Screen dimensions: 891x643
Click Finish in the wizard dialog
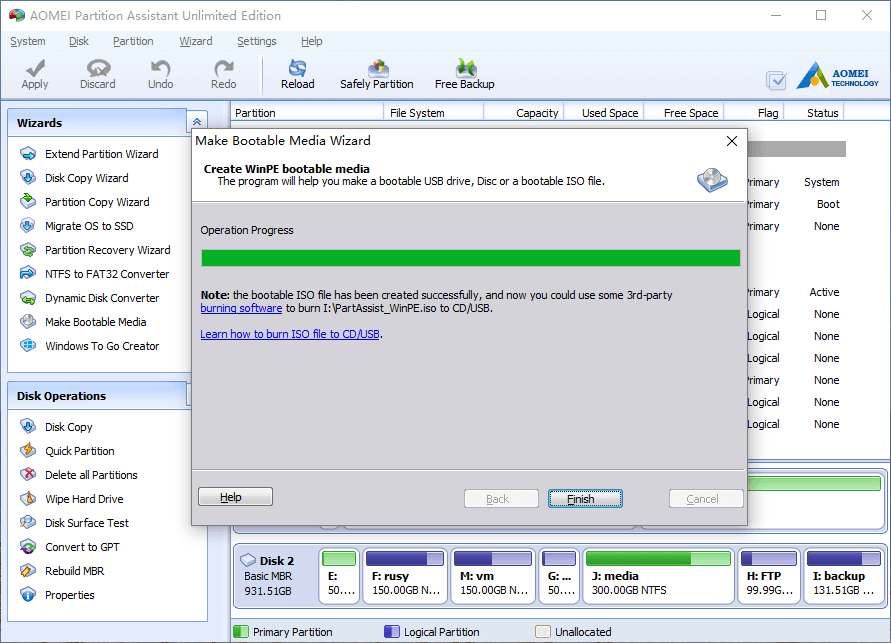pos(585,499)
